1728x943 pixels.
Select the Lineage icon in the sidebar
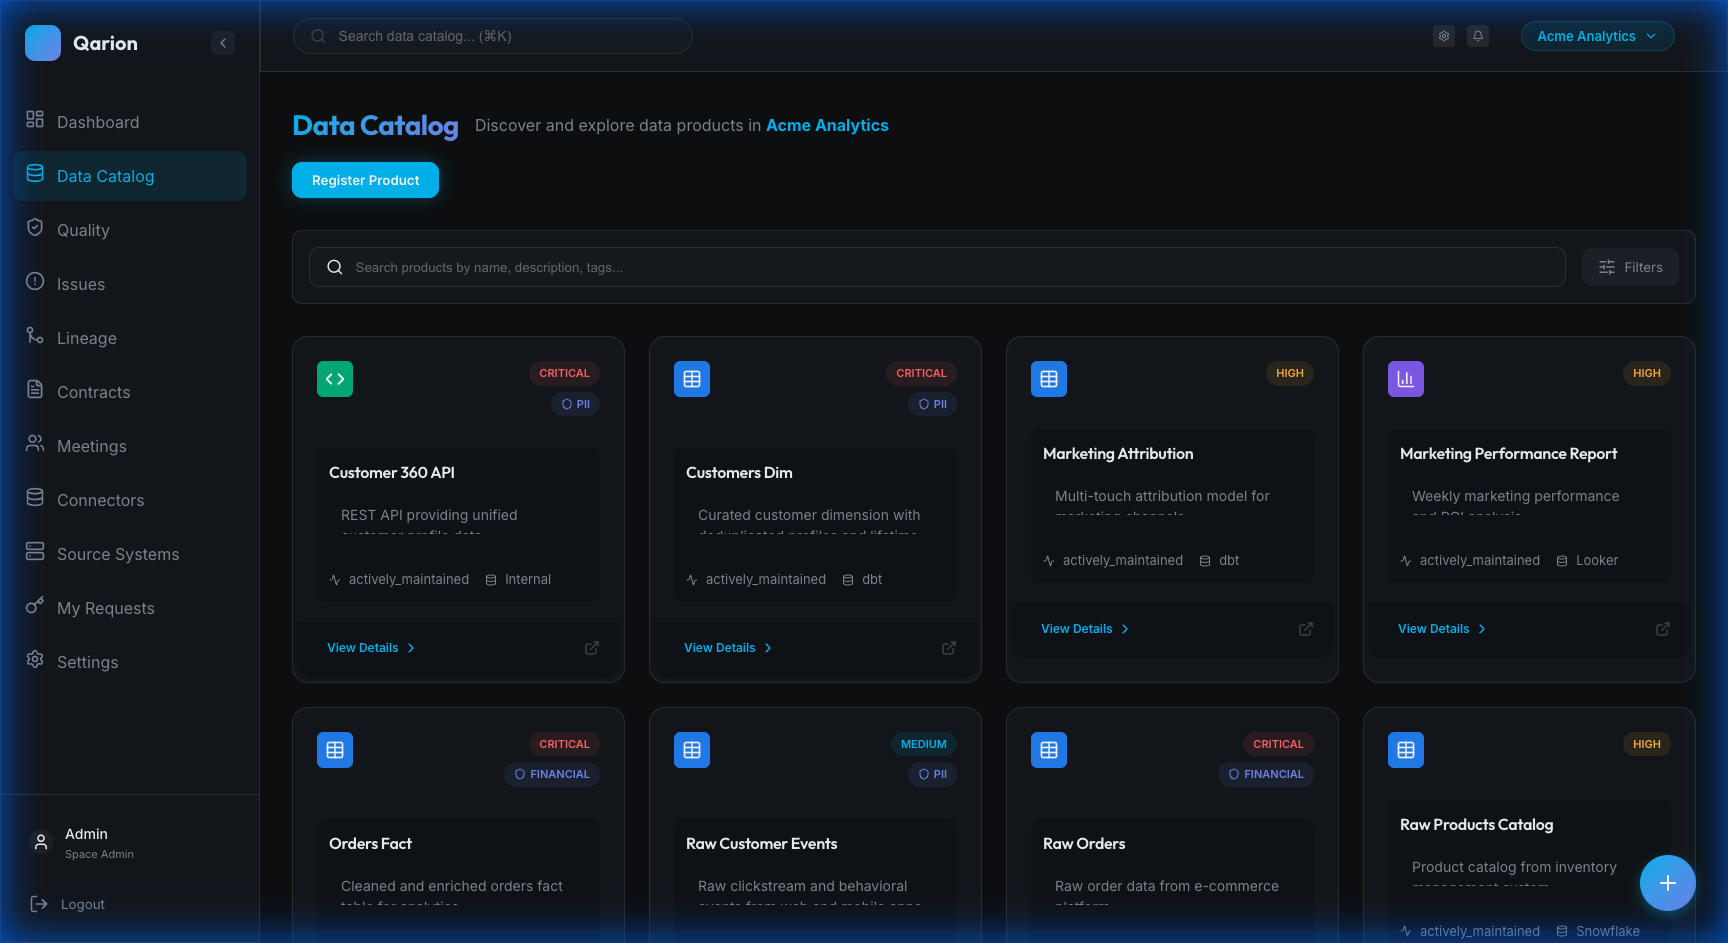(35, 337)
